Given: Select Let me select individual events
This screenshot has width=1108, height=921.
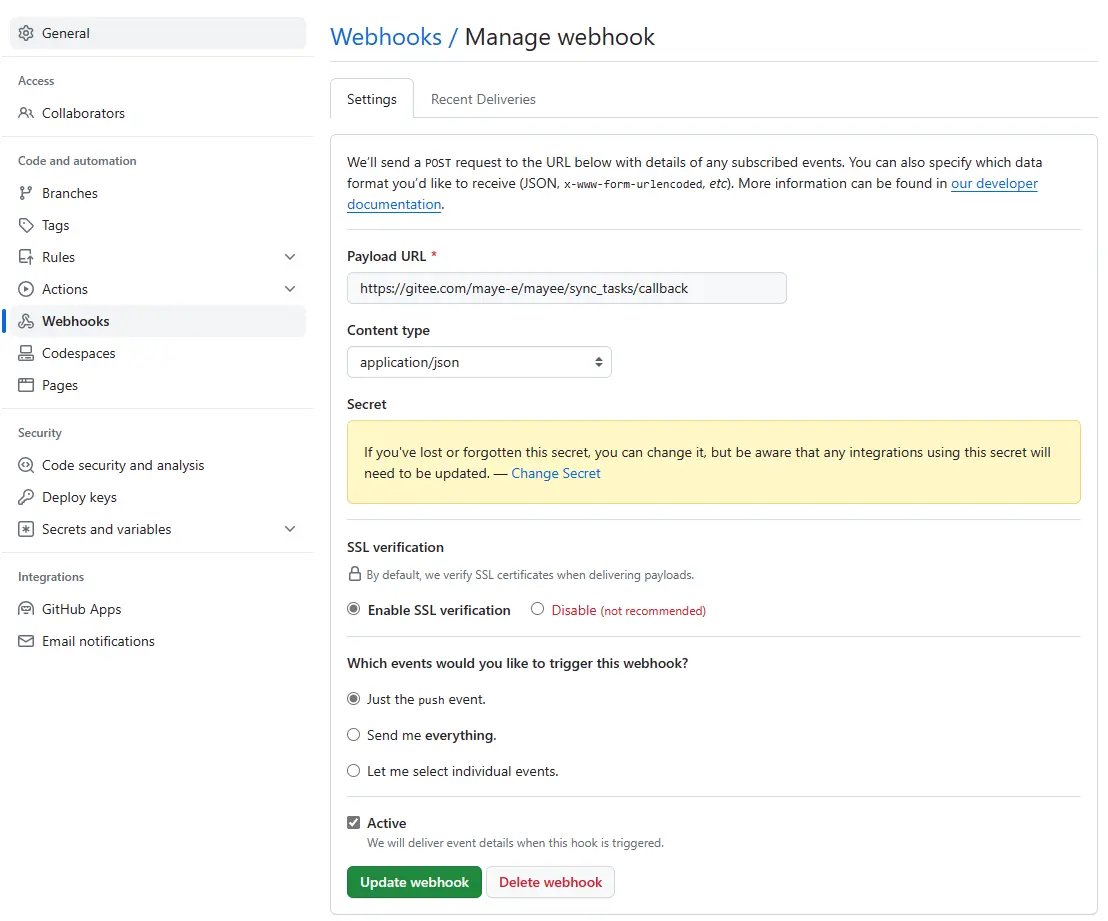Looking at the screenshot, I should (x=353, y=771).
